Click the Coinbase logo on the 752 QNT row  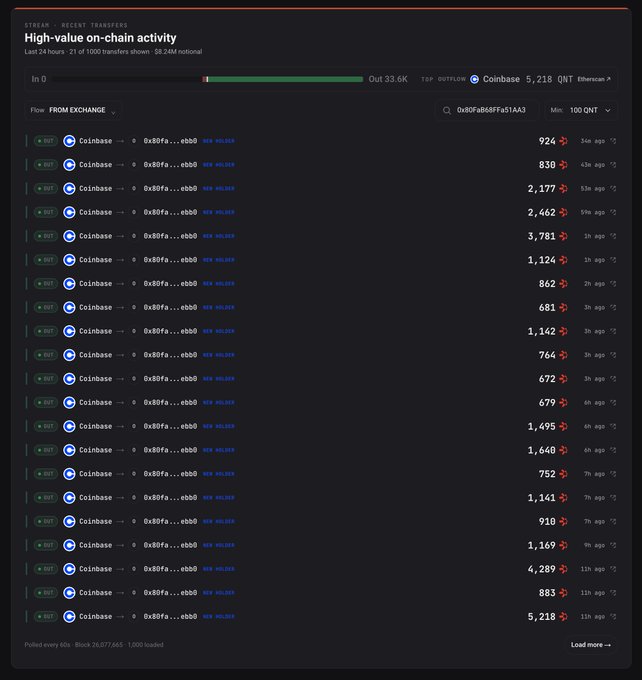(x=69, y=474)
